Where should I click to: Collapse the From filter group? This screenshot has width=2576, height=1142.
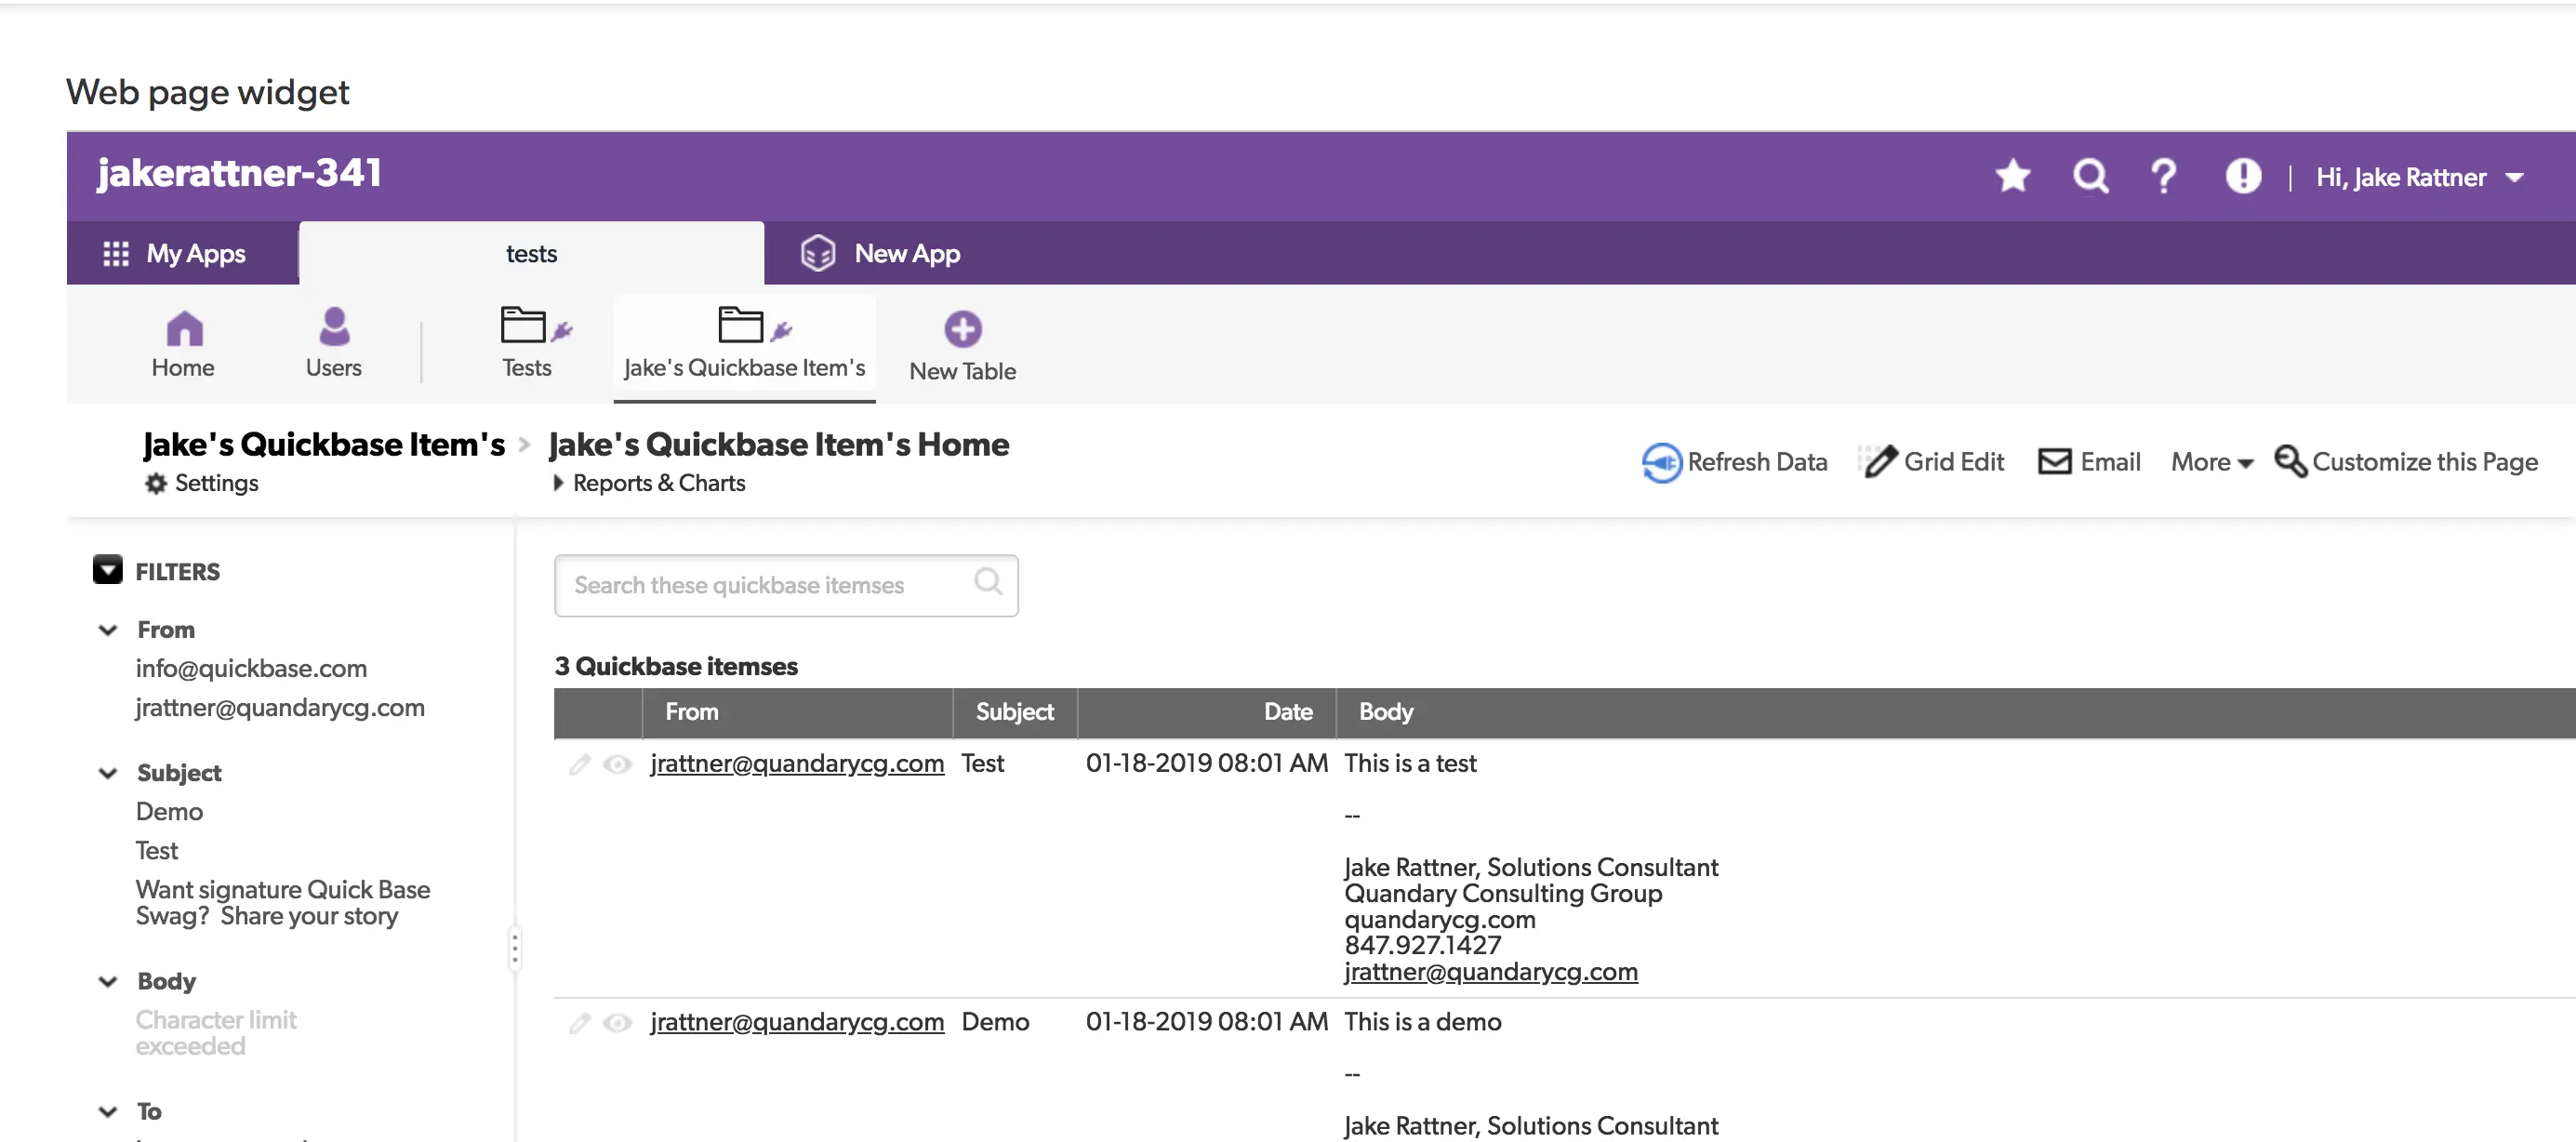[108, 630]
